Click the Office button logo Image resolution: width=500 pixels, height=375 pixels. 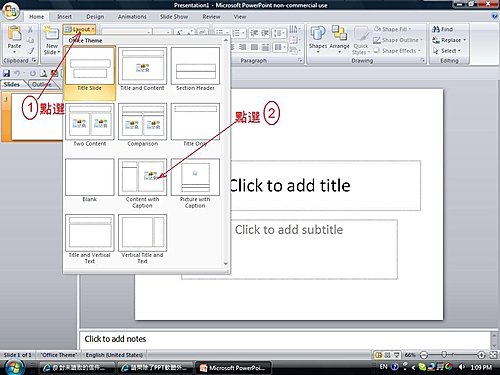(11, 11)
